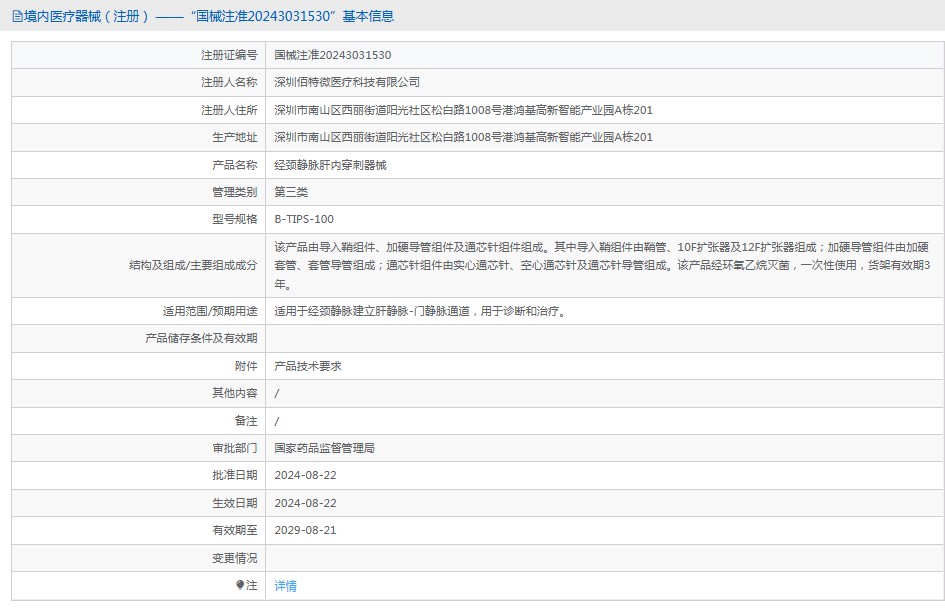Click approval department 国家药品监督管理局
945x611 pixels.
click(x=324, y=448)
